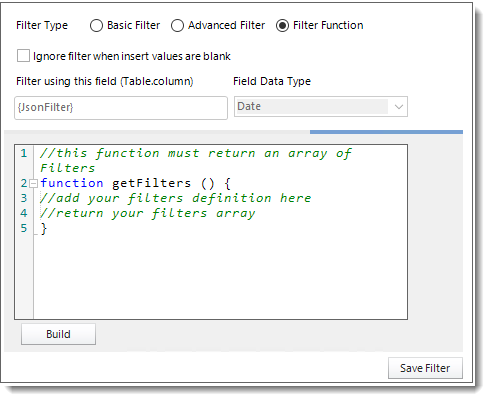Click the {JsonFilter} field input box
Screen dimensions: 490x401
tap(121, 108)
